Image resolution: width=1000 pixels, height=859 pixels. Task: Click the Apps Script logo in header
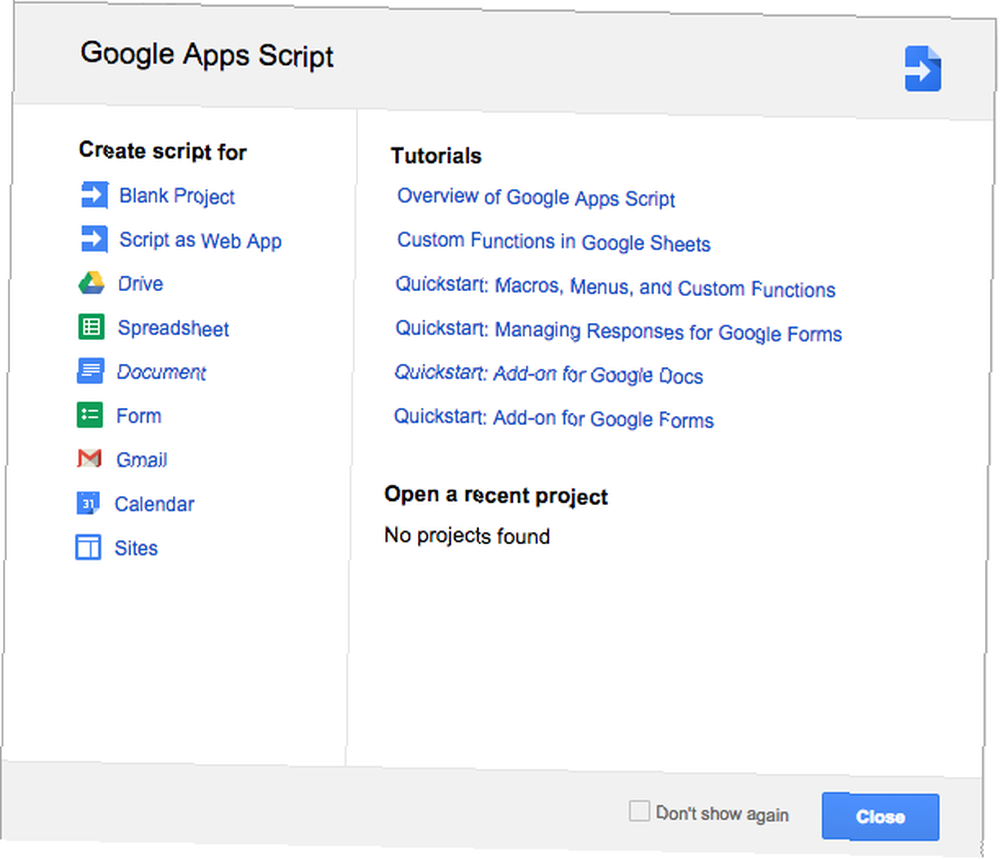click(922, 68)
